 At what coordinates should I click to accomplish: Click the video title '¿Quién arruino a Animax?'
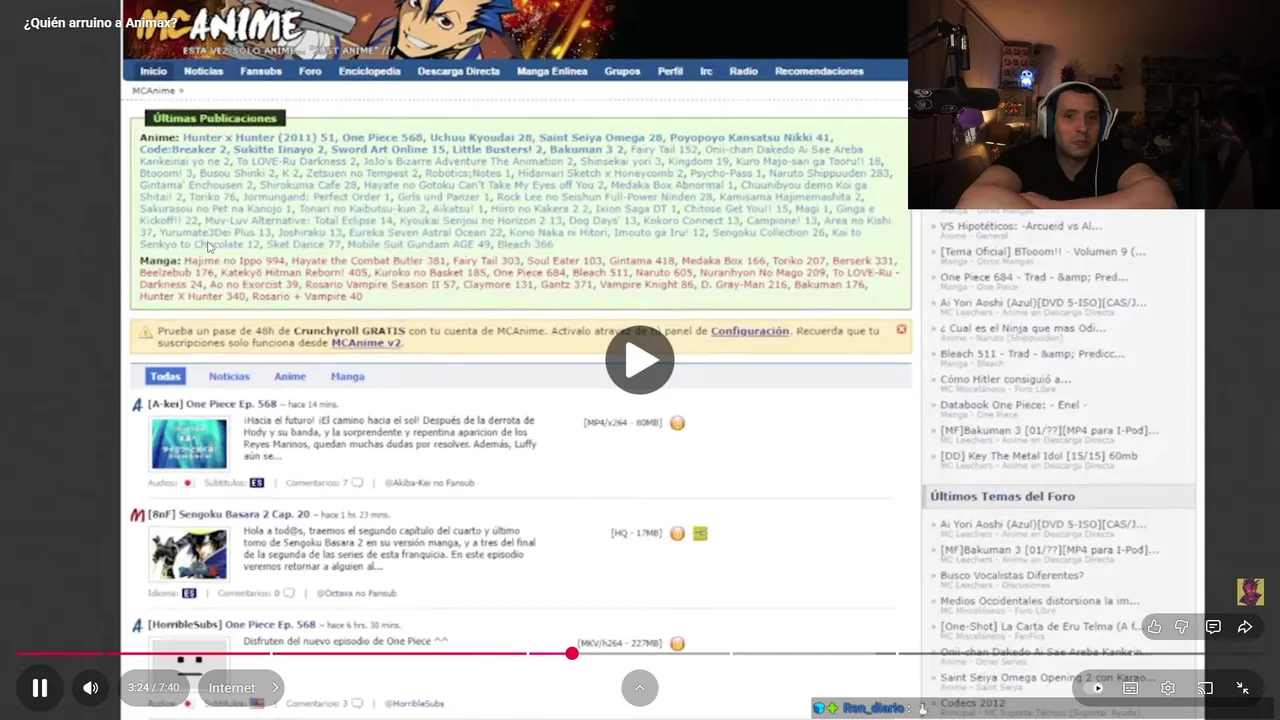point(100,22)
